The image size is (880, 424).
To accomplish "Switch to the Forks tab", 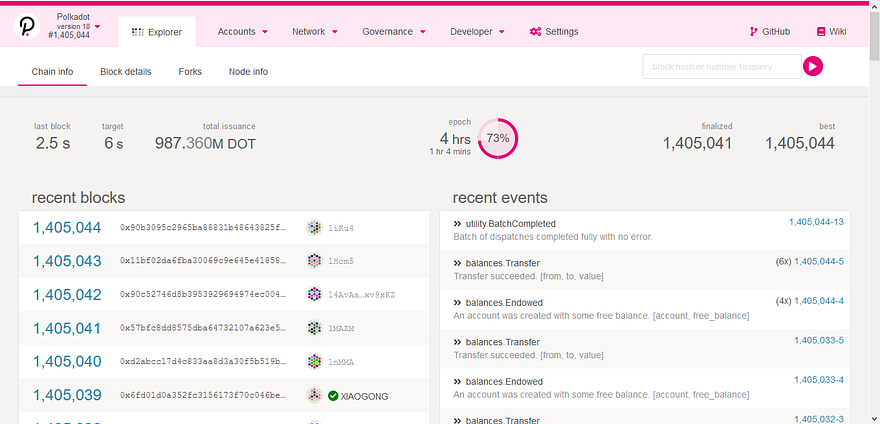I will [190, 72].
